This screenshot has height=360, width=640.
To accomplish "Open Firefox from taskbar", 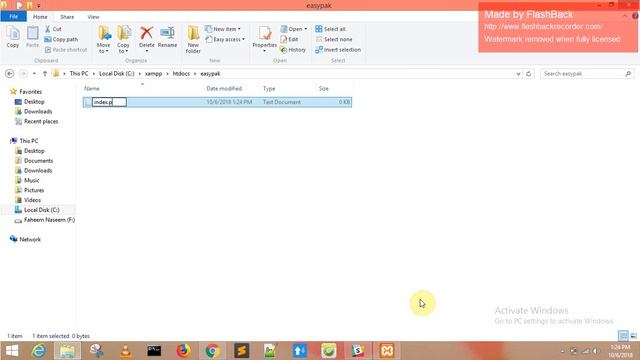I will pos(183,351).
